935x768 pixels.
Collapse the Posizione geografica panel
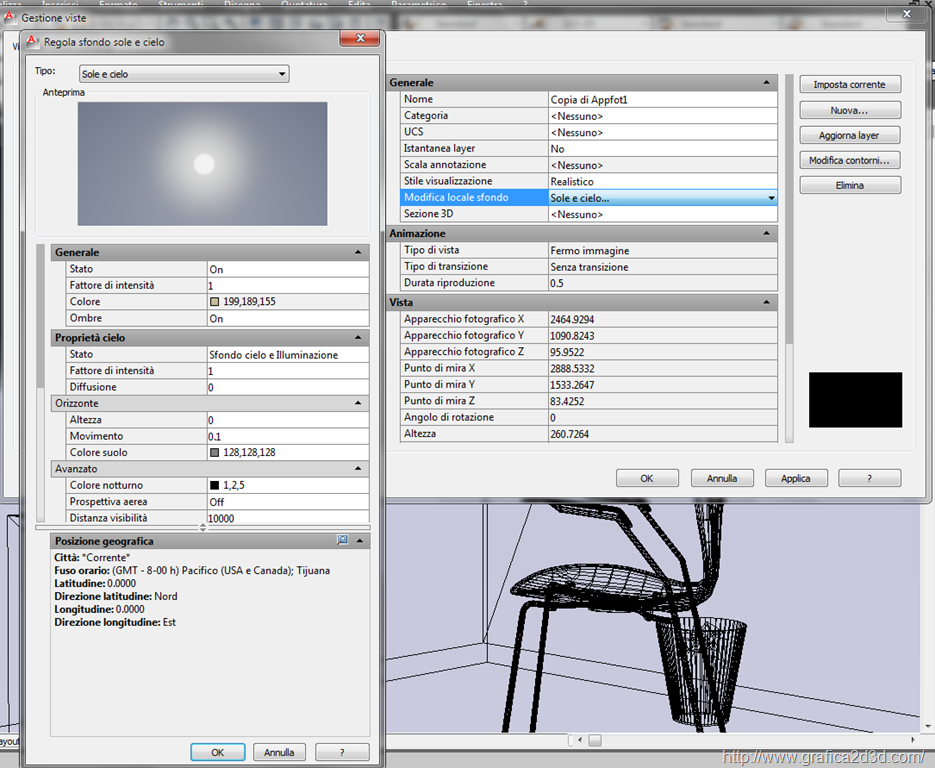click(x=358, y=540)
